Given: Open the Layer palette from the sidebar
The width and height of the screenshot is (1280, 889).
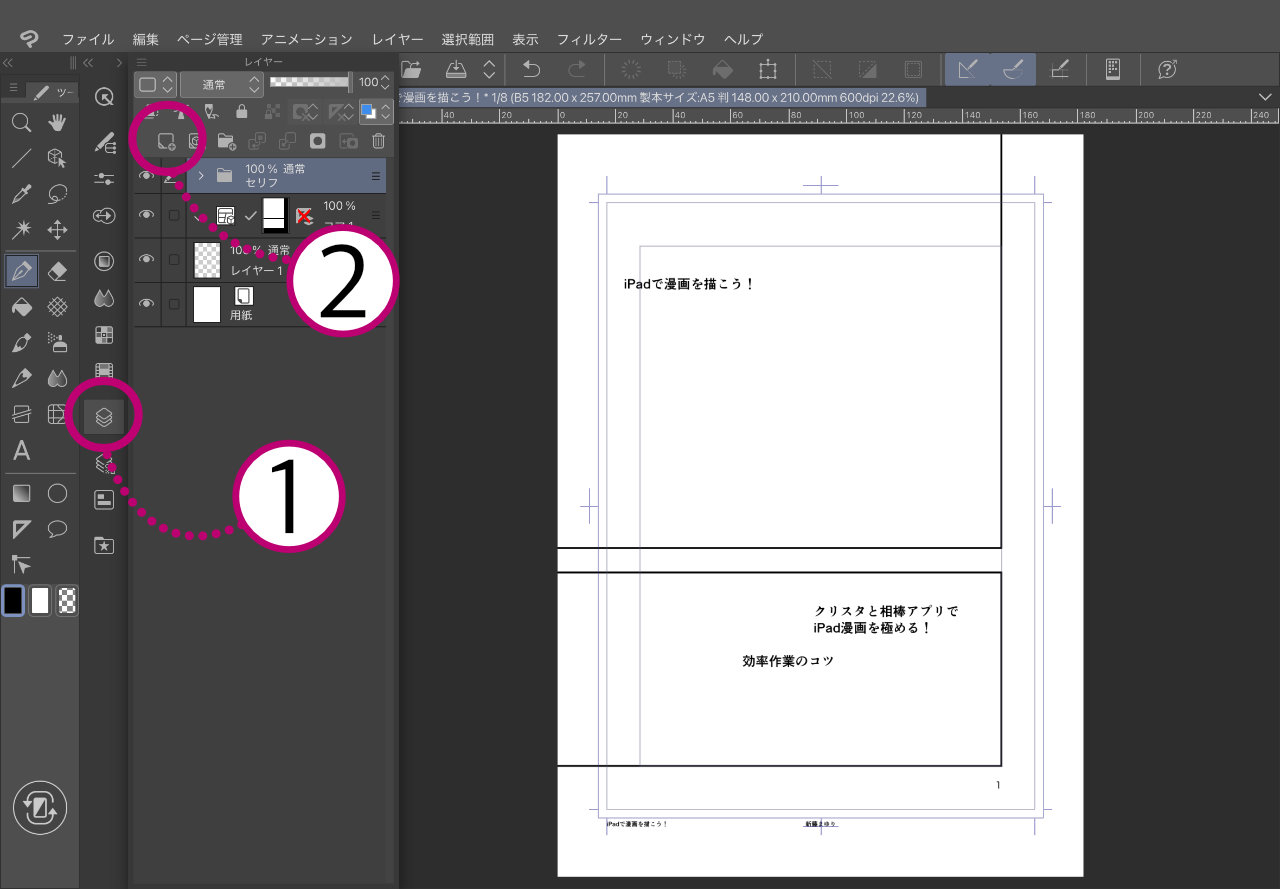Looking at the screenshot, I should 104,417.
